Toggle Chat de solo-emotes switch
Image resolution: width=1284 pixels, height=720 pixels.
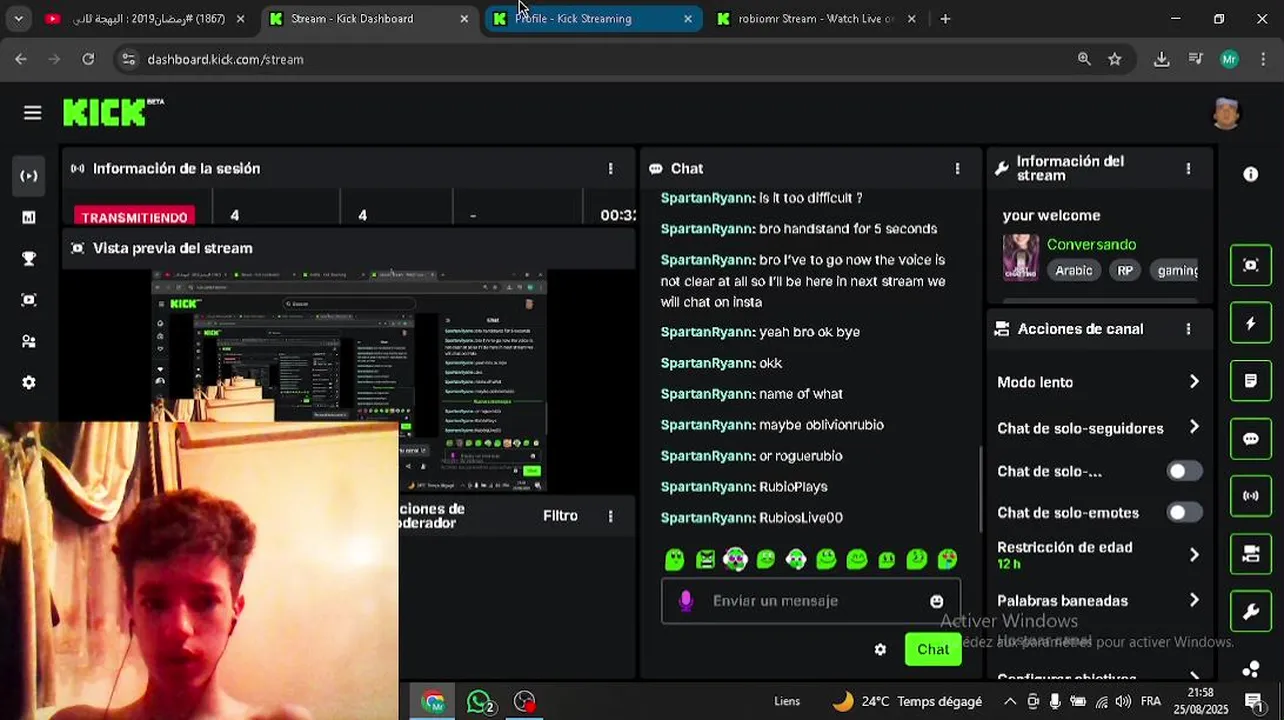(1185, 513)
